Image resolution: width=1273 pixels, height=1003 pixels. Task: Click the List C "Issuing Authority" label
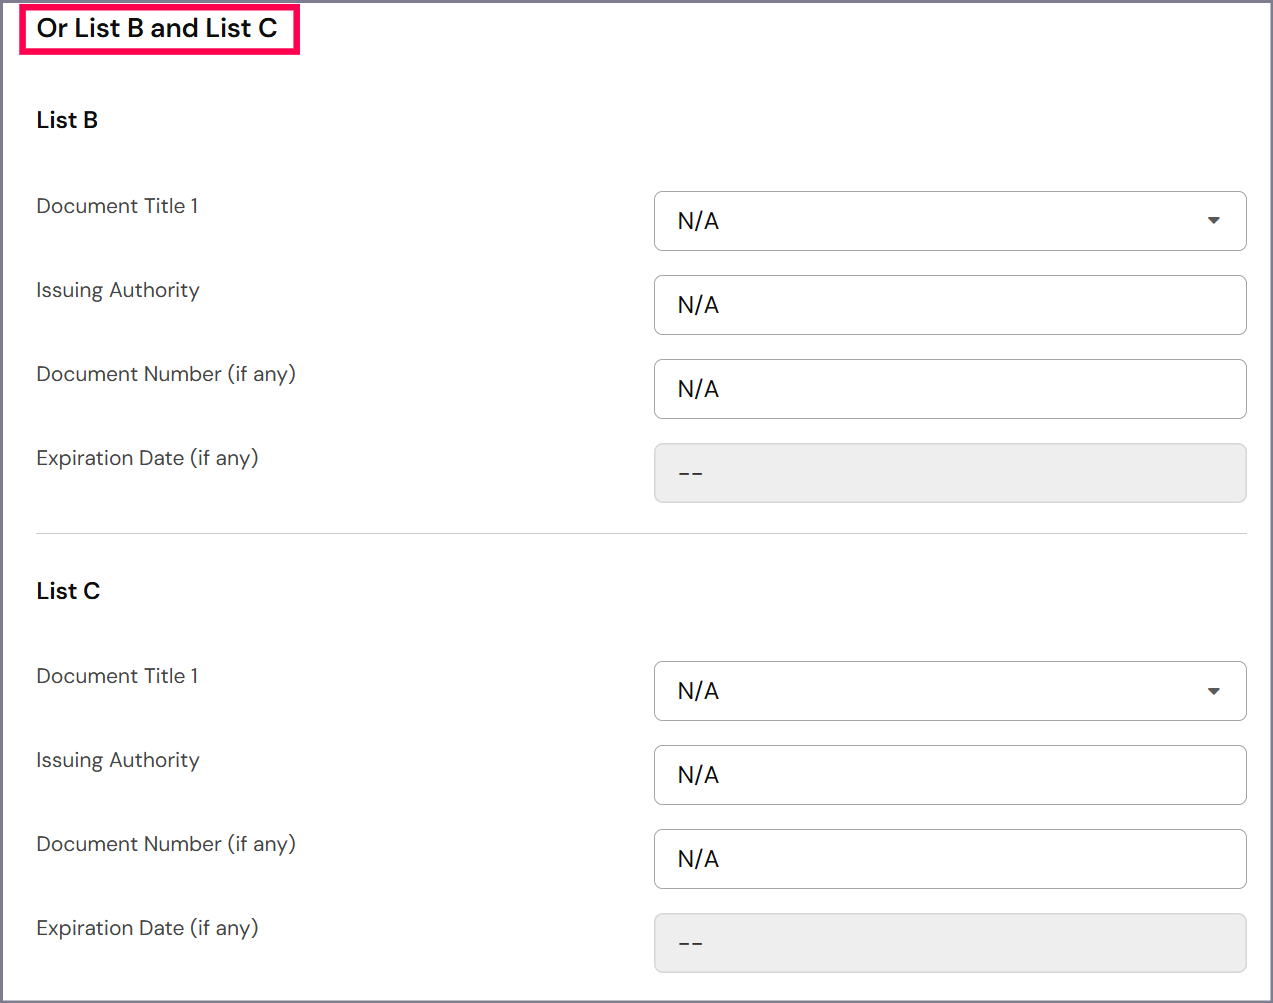(x=118, y=760)
